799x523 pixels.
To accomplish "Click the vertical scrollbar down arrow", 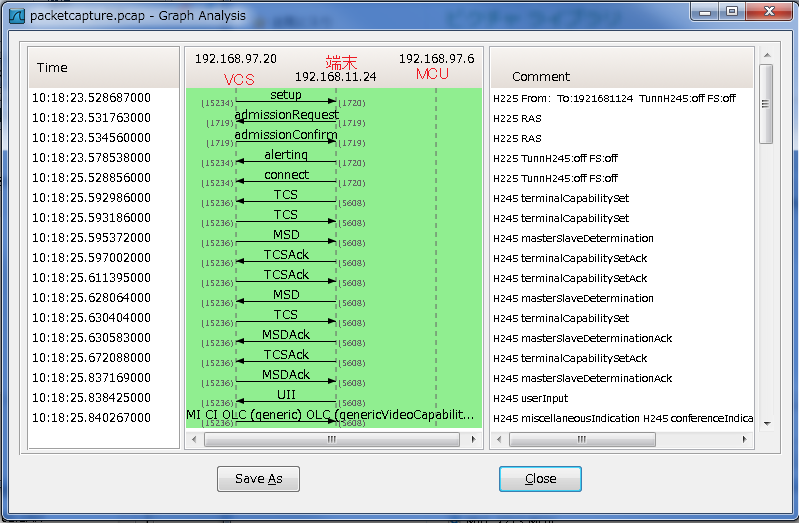I will click(x=767, y=424).
